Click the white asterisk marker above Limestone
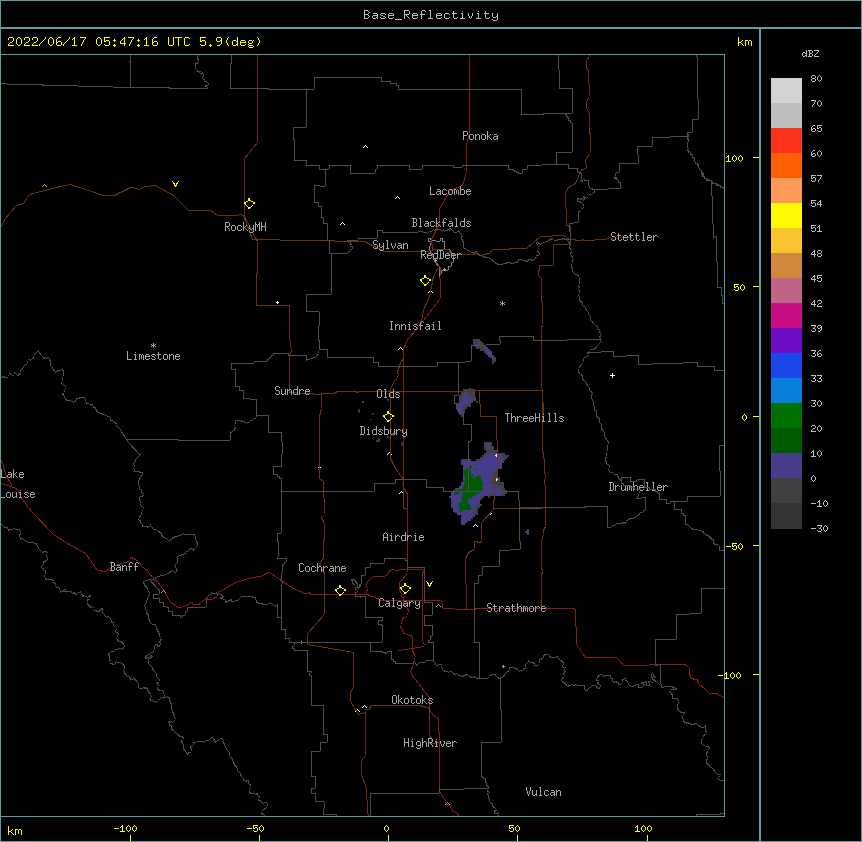 (153, 345)
